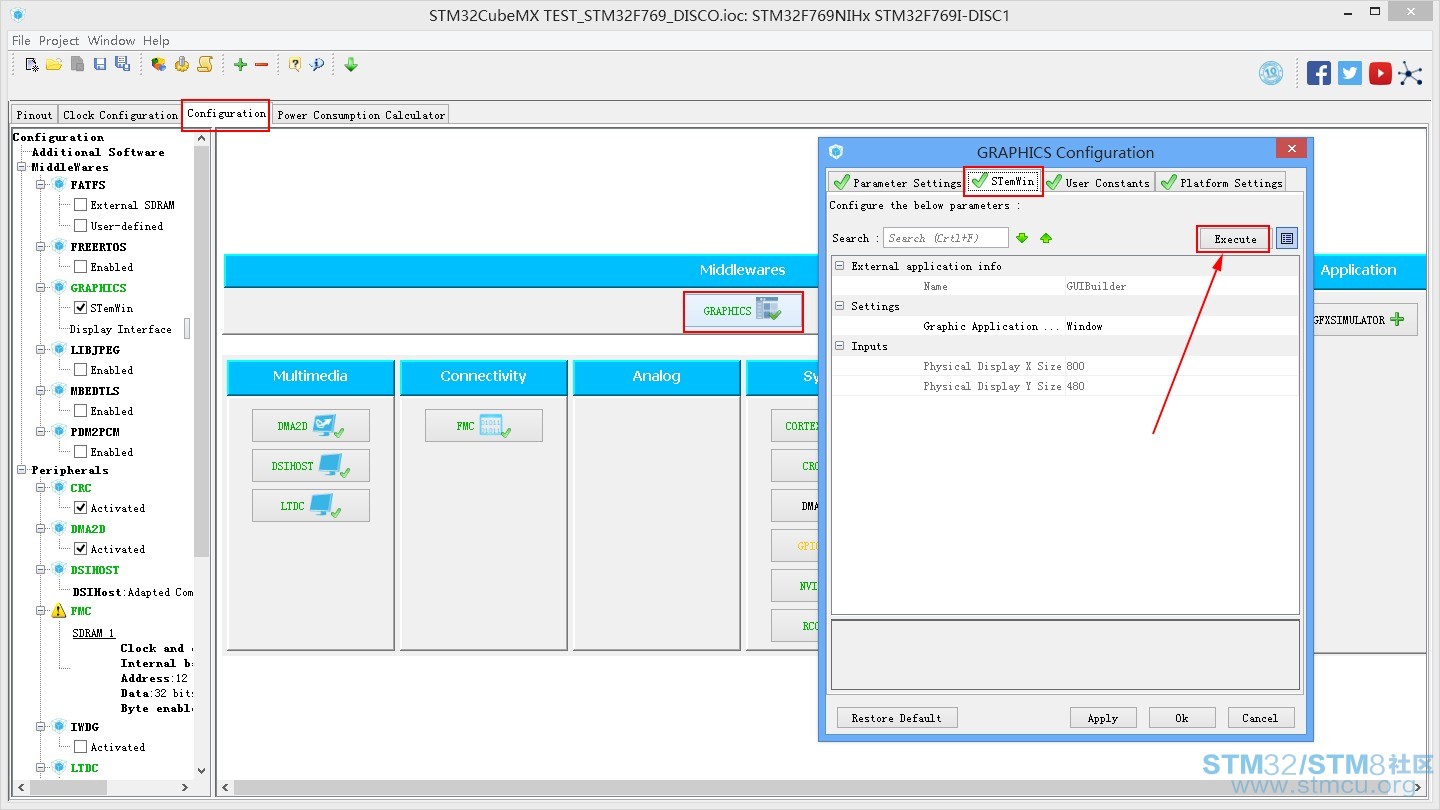1440x810 pixels.
Task: Open a project with the folder icon
Action: 54,64
